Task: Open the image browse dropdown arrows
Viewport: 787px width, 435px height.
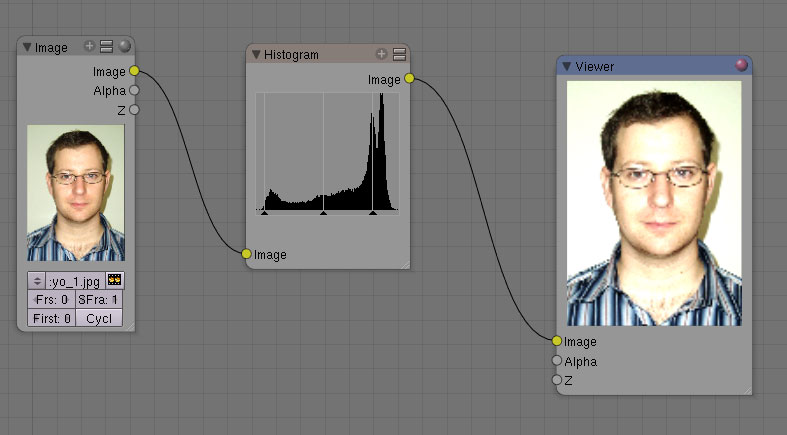Action: coord(37,281)
